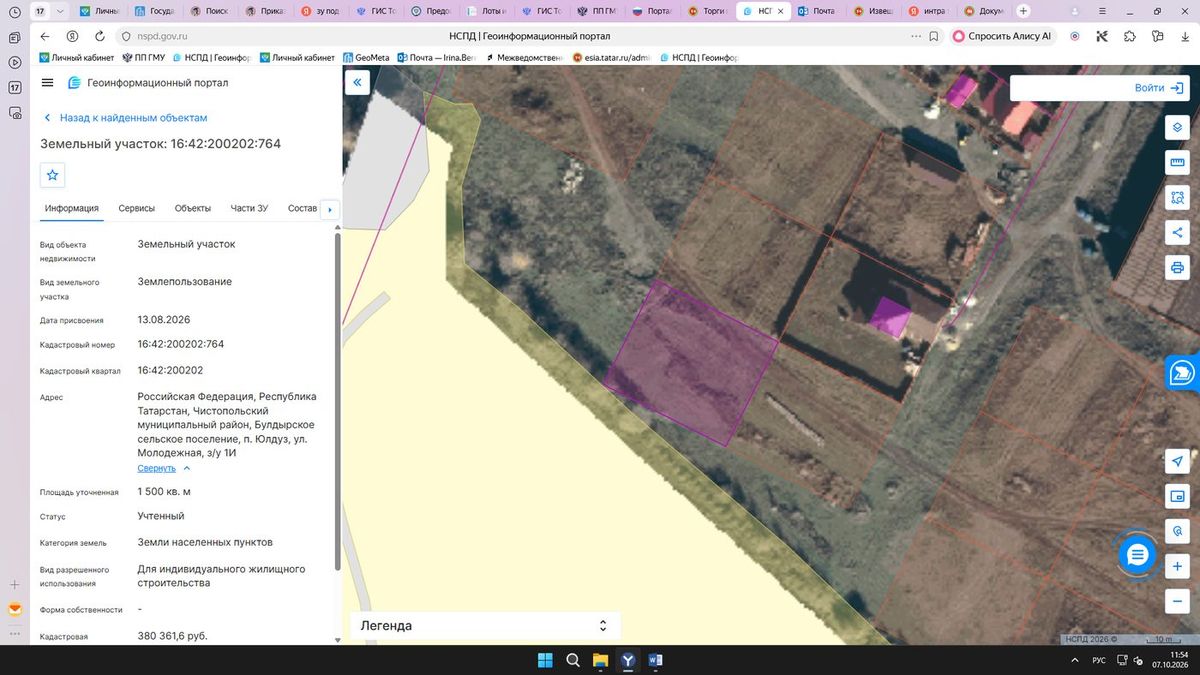Viewport: 1200px width, 675px height.
Task: Collapse the address with Свернуть link
Action: [164, 468]
